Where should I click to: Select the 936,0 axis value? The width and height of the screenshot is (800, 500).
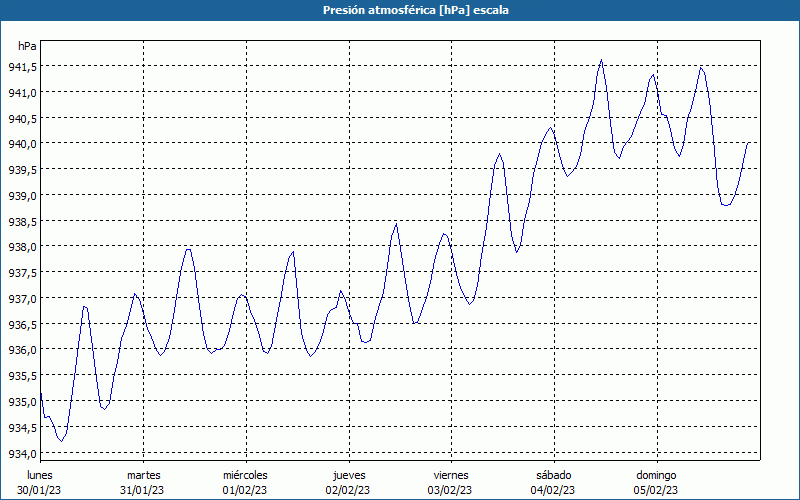[22, 350]
